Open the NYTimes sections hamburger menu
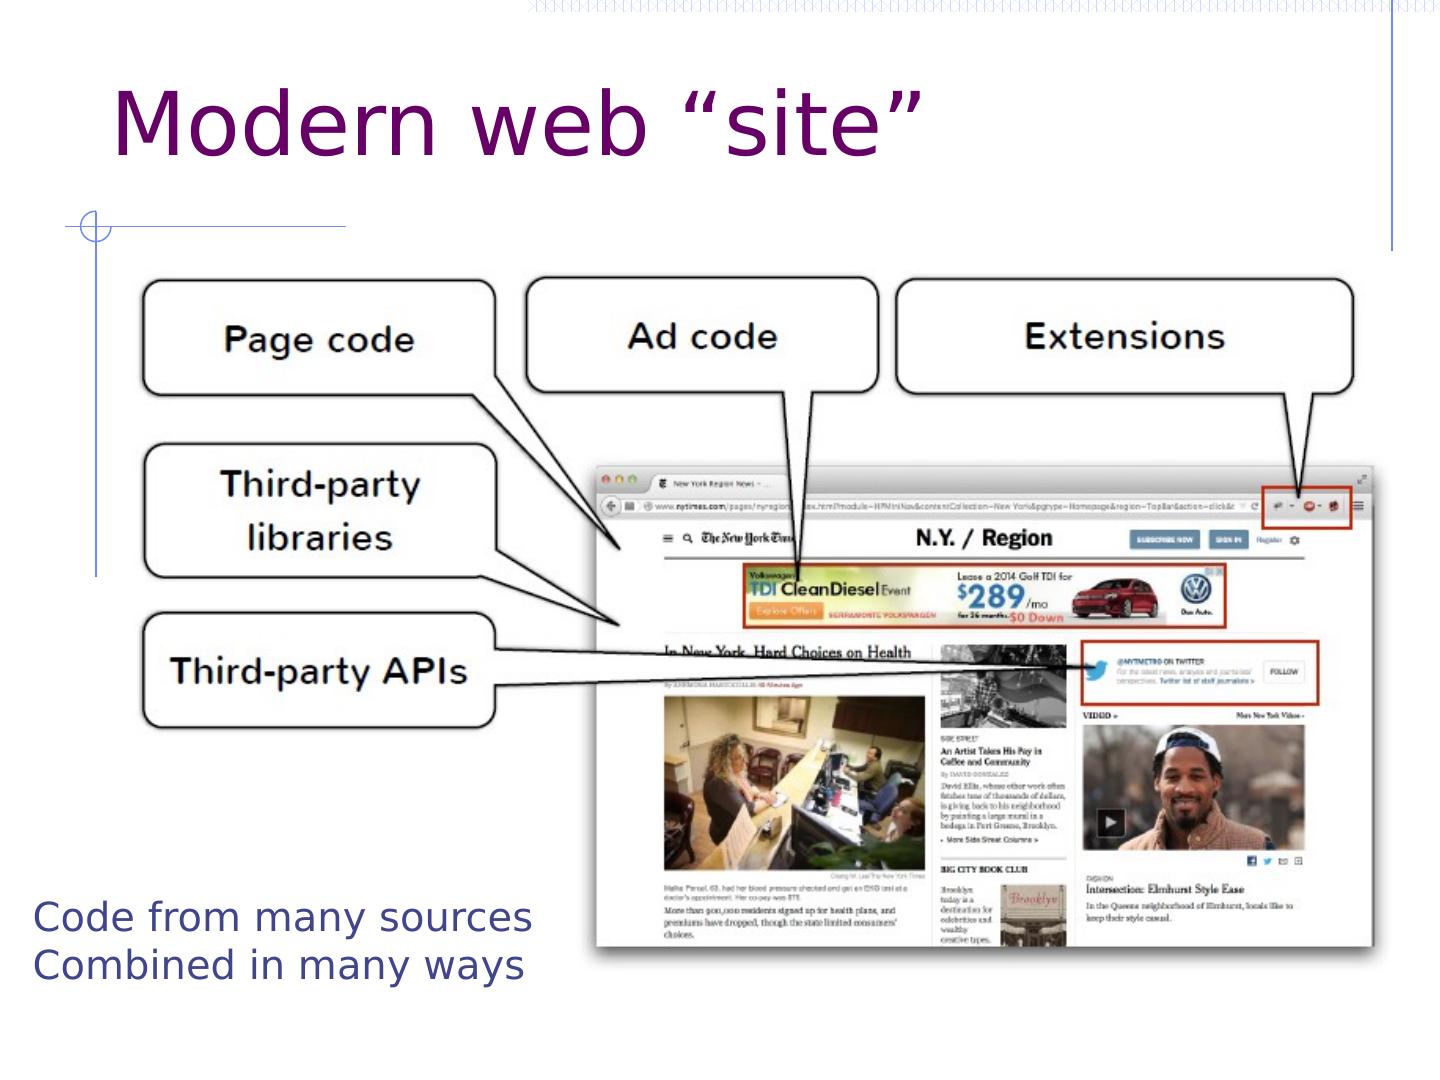The width and height of the screenshot is (1440, 1080). pyautogui.click(x=669, y=539)
